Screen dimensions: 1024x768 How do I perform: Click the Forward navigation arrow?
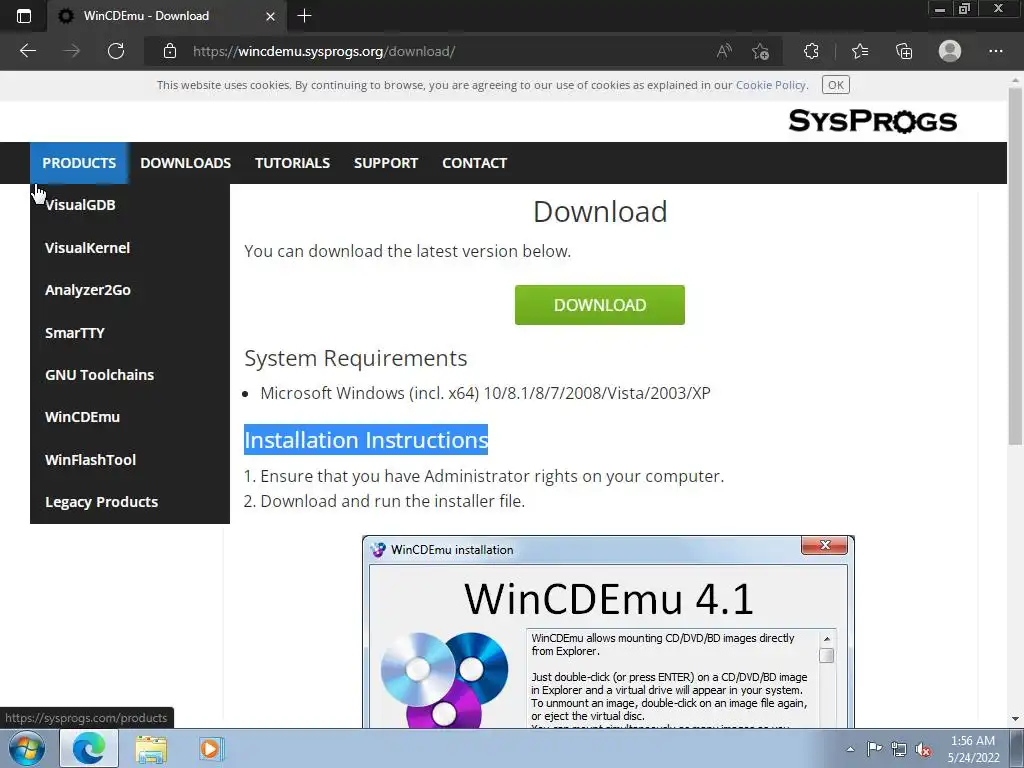(x=72, y=51)
